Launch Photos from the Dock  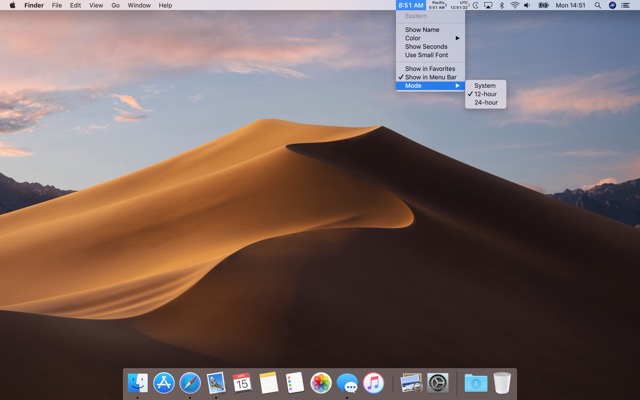click(321, 383)
